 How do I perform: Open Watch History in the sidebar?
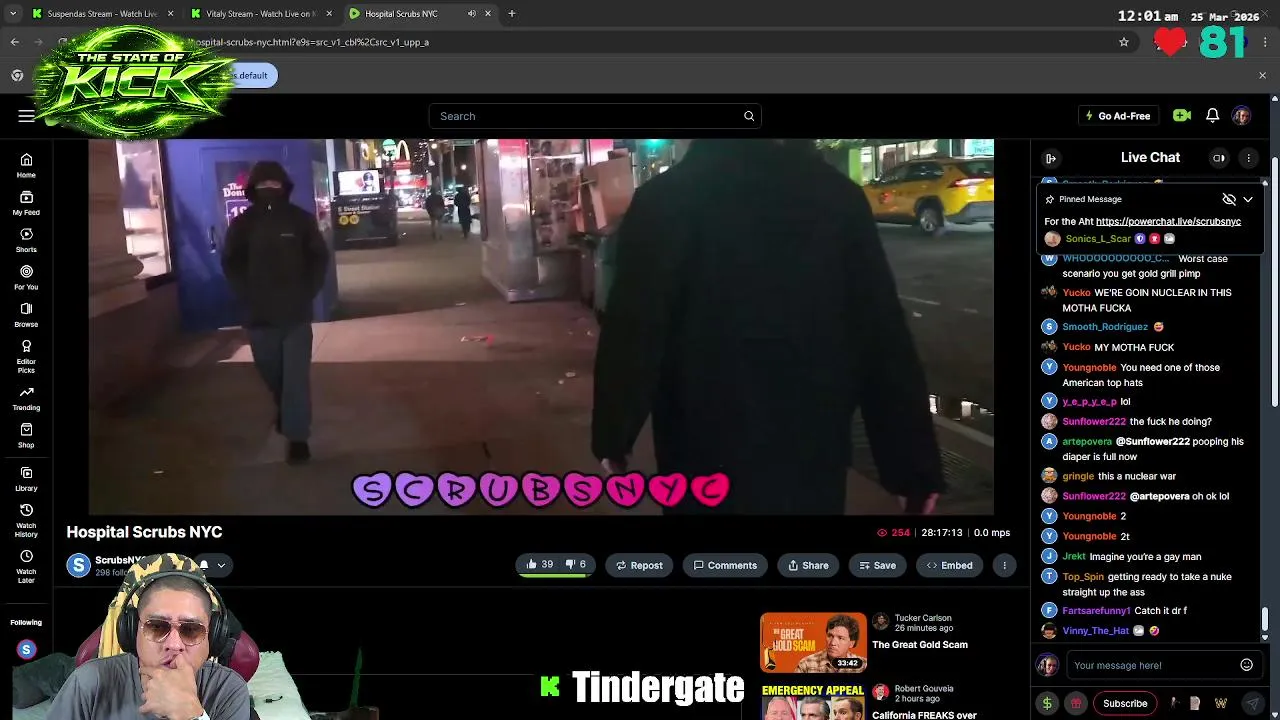tap(26, 520)
